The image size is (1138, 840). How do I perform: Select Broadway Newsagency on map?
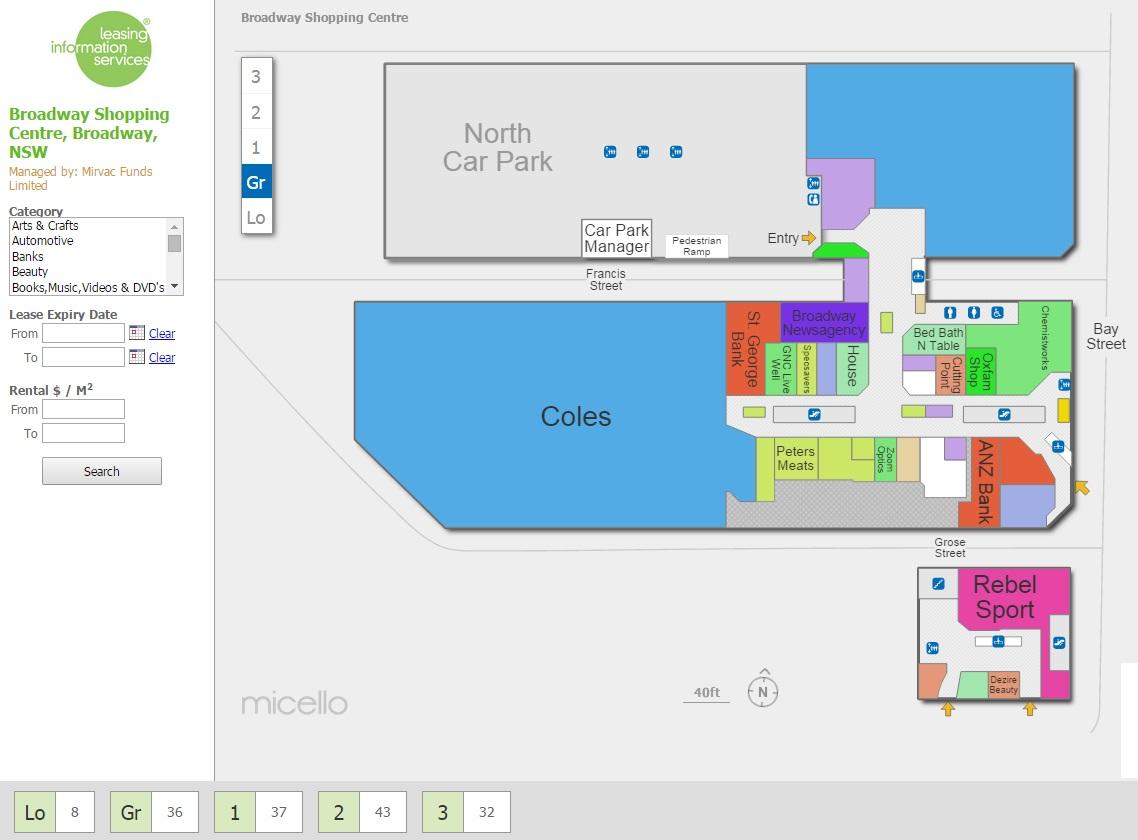tap(824, 322)
